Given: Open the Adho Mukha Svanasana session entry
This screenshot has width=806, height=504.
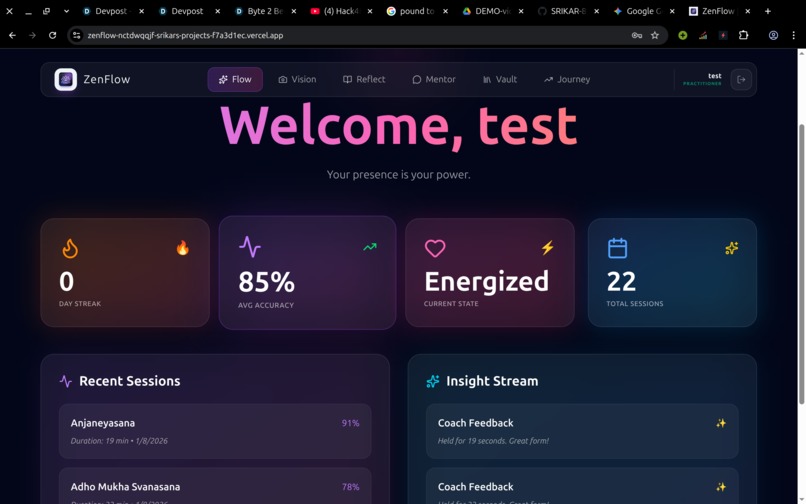Looking at the screenshot, I should pos(215,486).
